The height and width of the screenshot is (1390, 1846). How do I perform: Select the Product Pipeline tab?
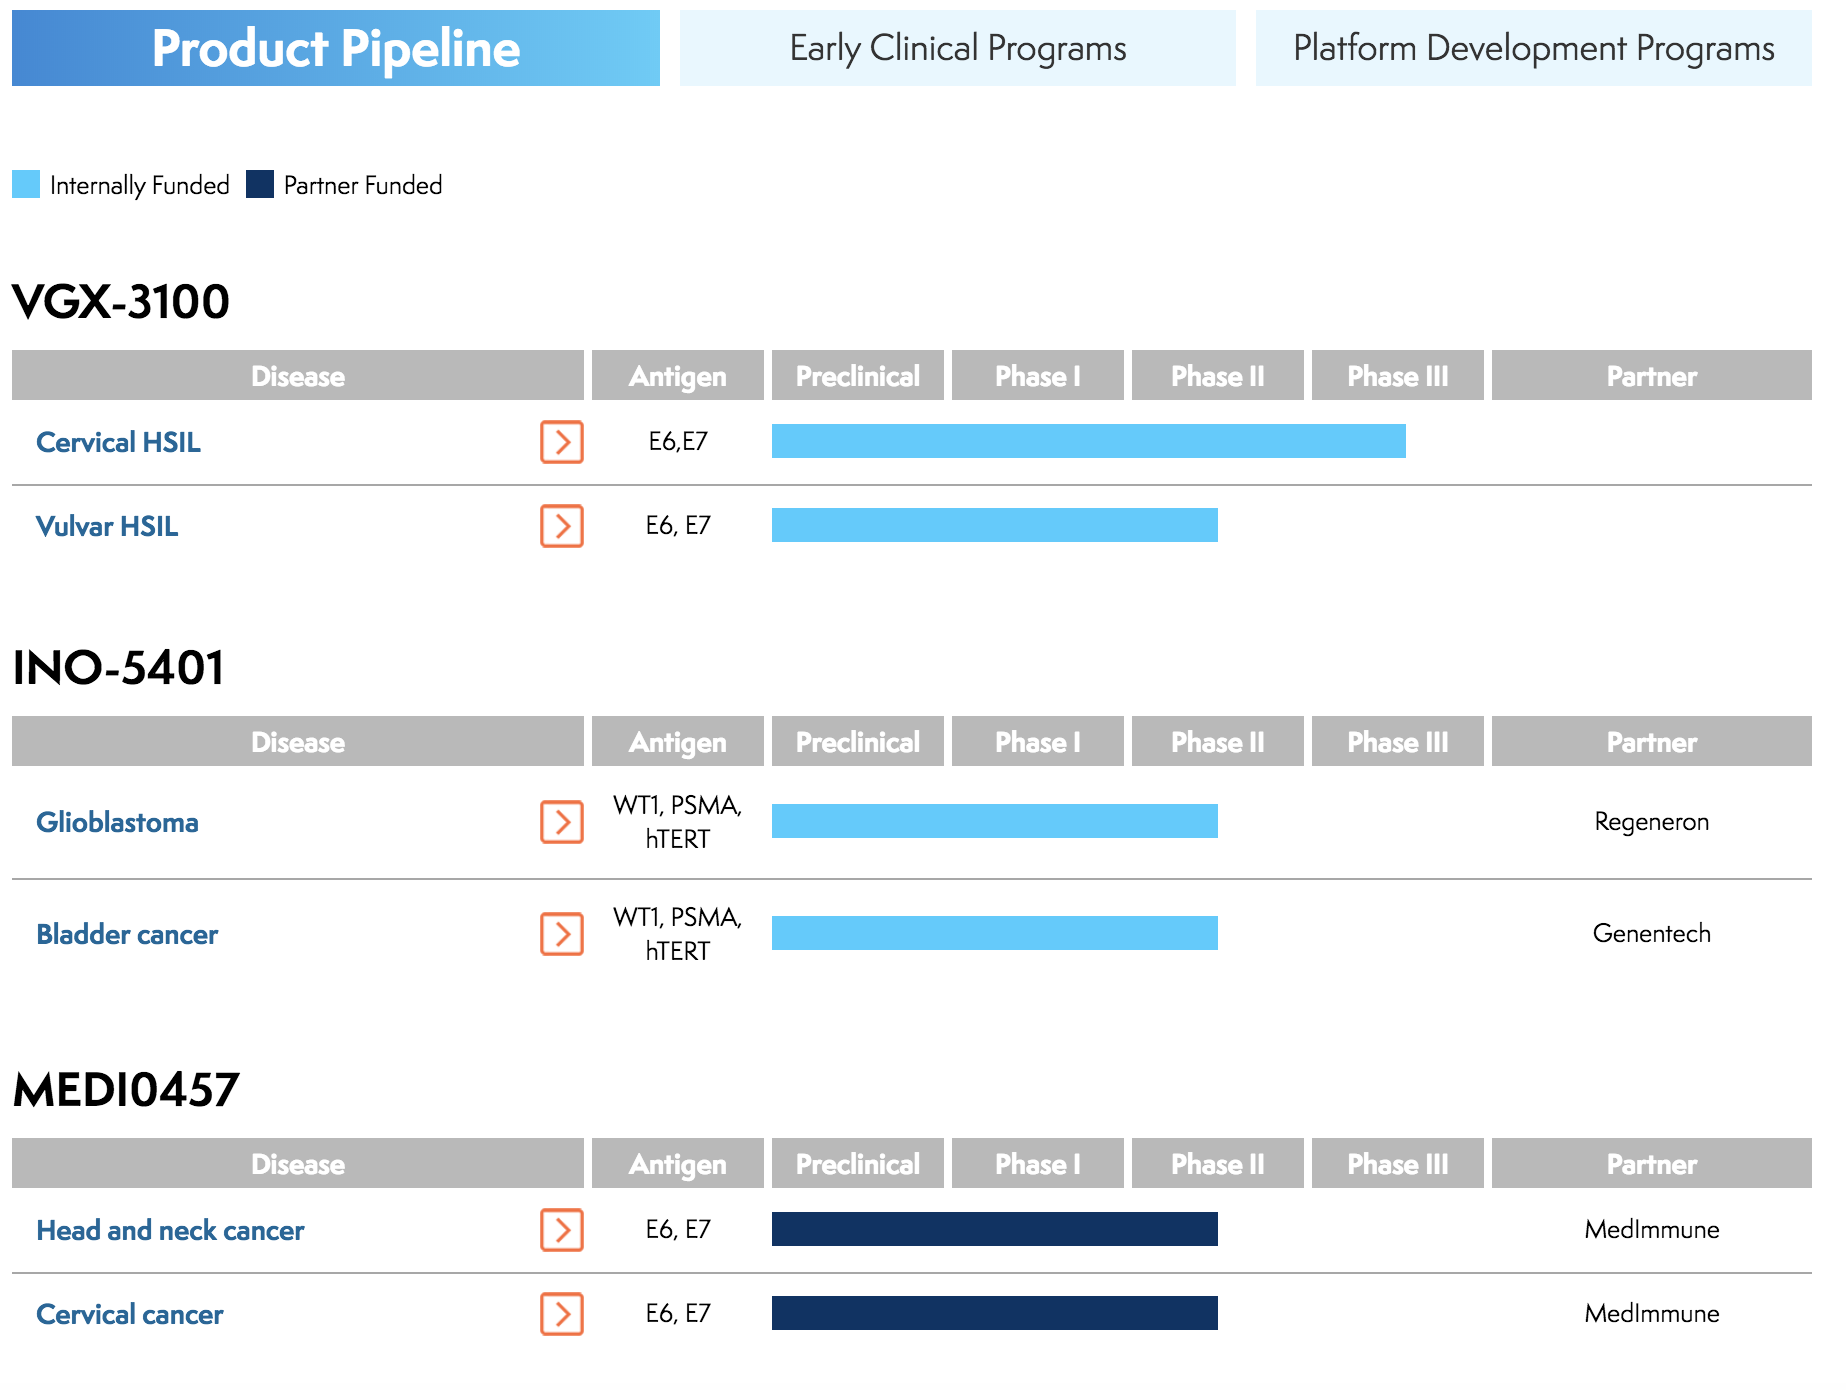pyautogui.click(x=336, y=47)
